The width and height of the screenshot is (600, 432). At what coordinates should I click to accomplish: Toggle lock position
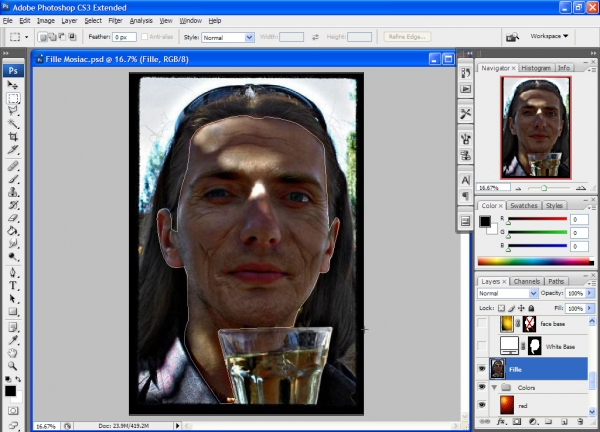coord(521,308)
